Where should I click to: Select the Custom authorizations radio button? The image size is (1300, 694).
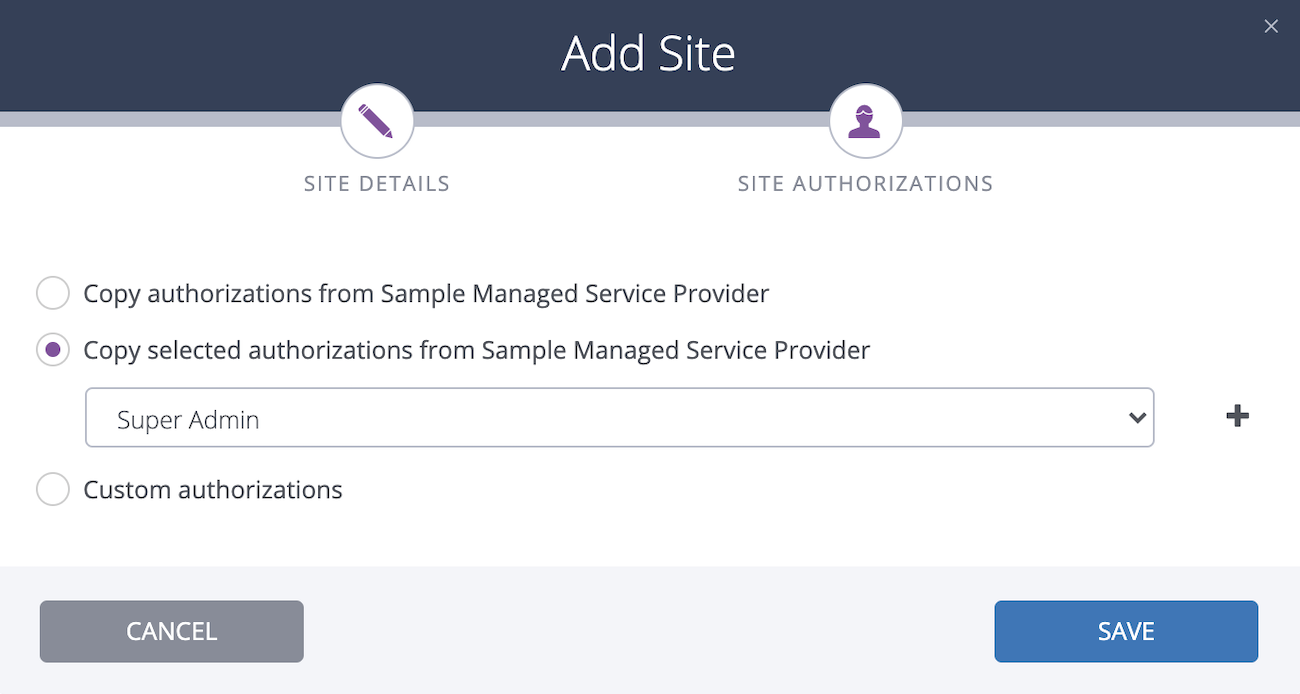tap(52, 489)
